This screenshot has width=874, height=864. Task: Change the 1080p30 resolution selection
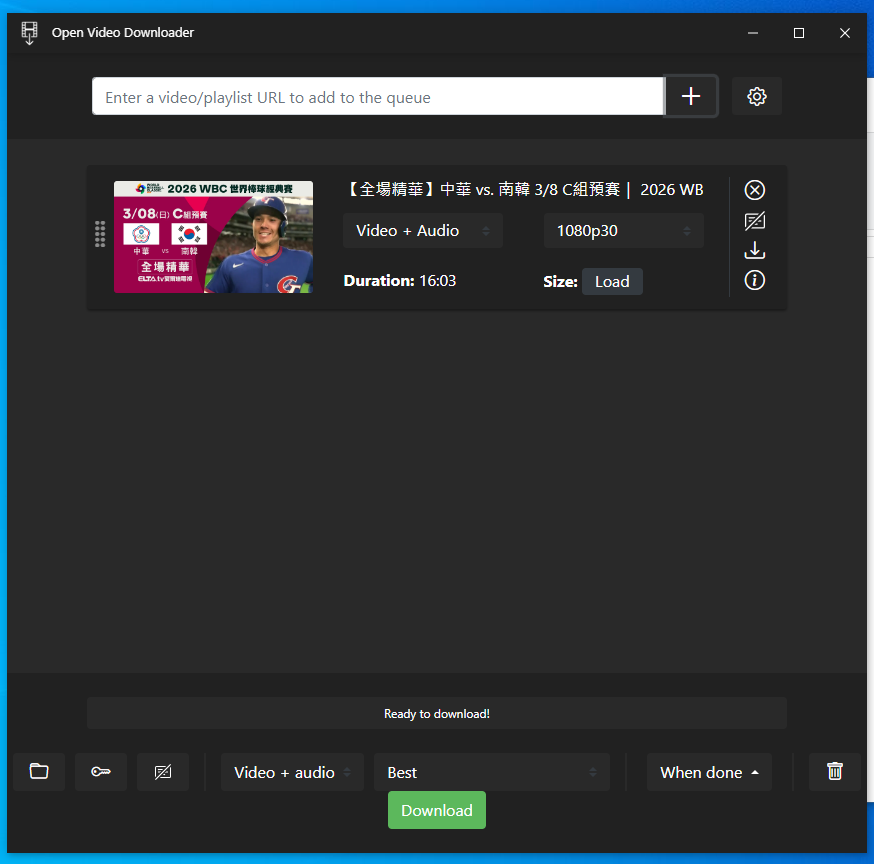pos(623,230)
